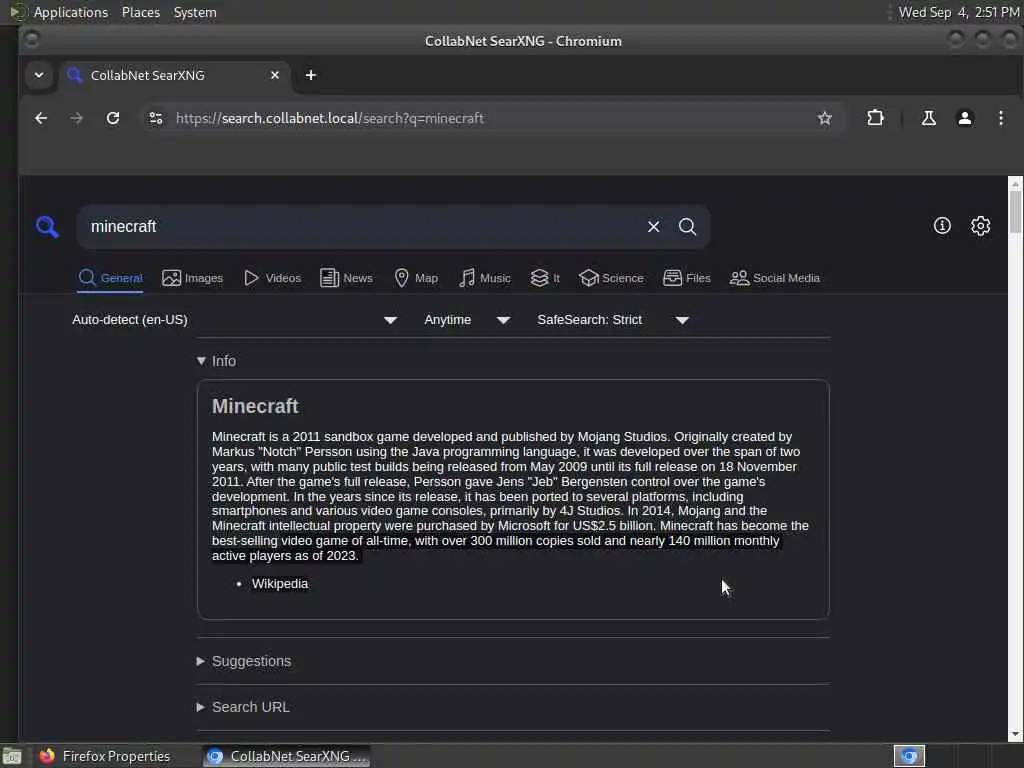Submit search with the magnifier button
The width and height of the screenshot is (1024, 768).
687,227
